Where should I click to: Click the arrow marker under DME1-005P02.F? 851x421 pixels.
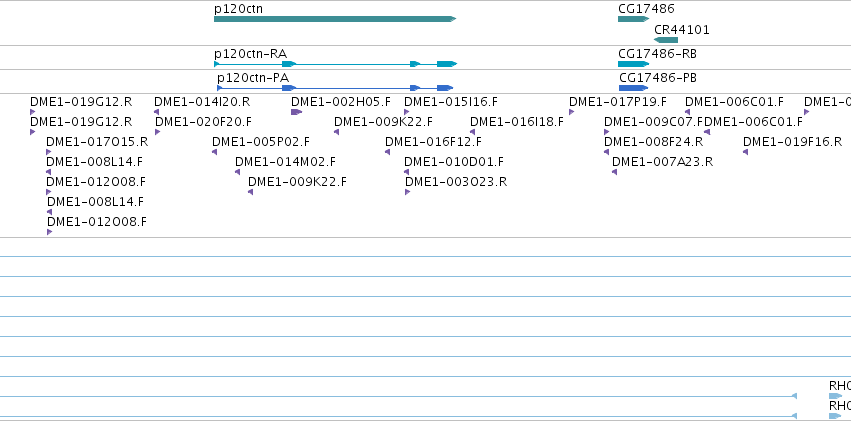[214, 152]
